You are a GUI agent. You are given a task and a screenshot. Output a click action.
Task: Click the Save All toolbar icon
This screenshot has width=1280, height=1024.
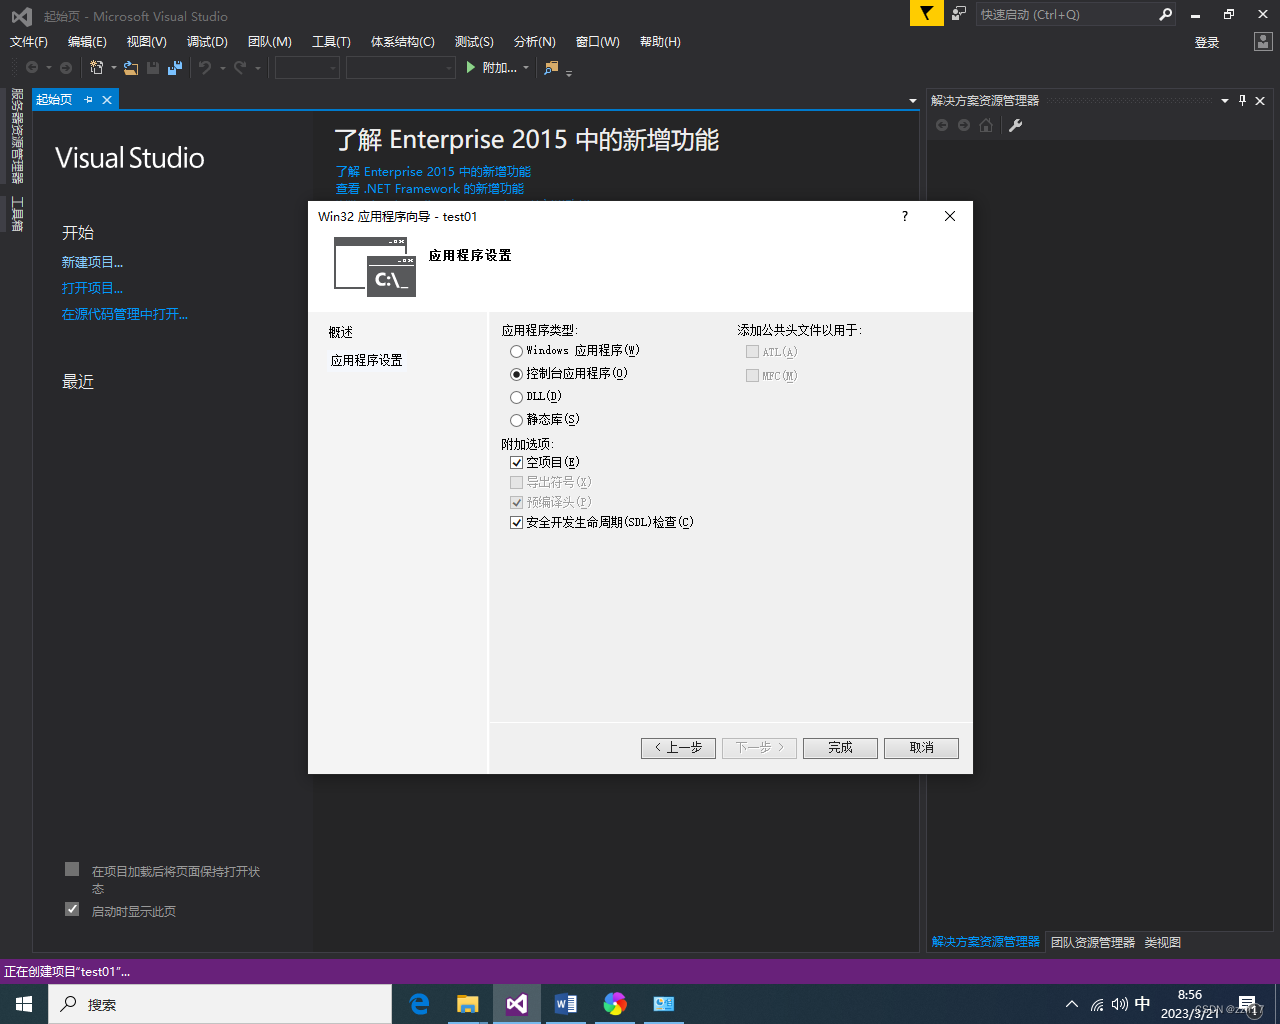(x=176, y=68)
